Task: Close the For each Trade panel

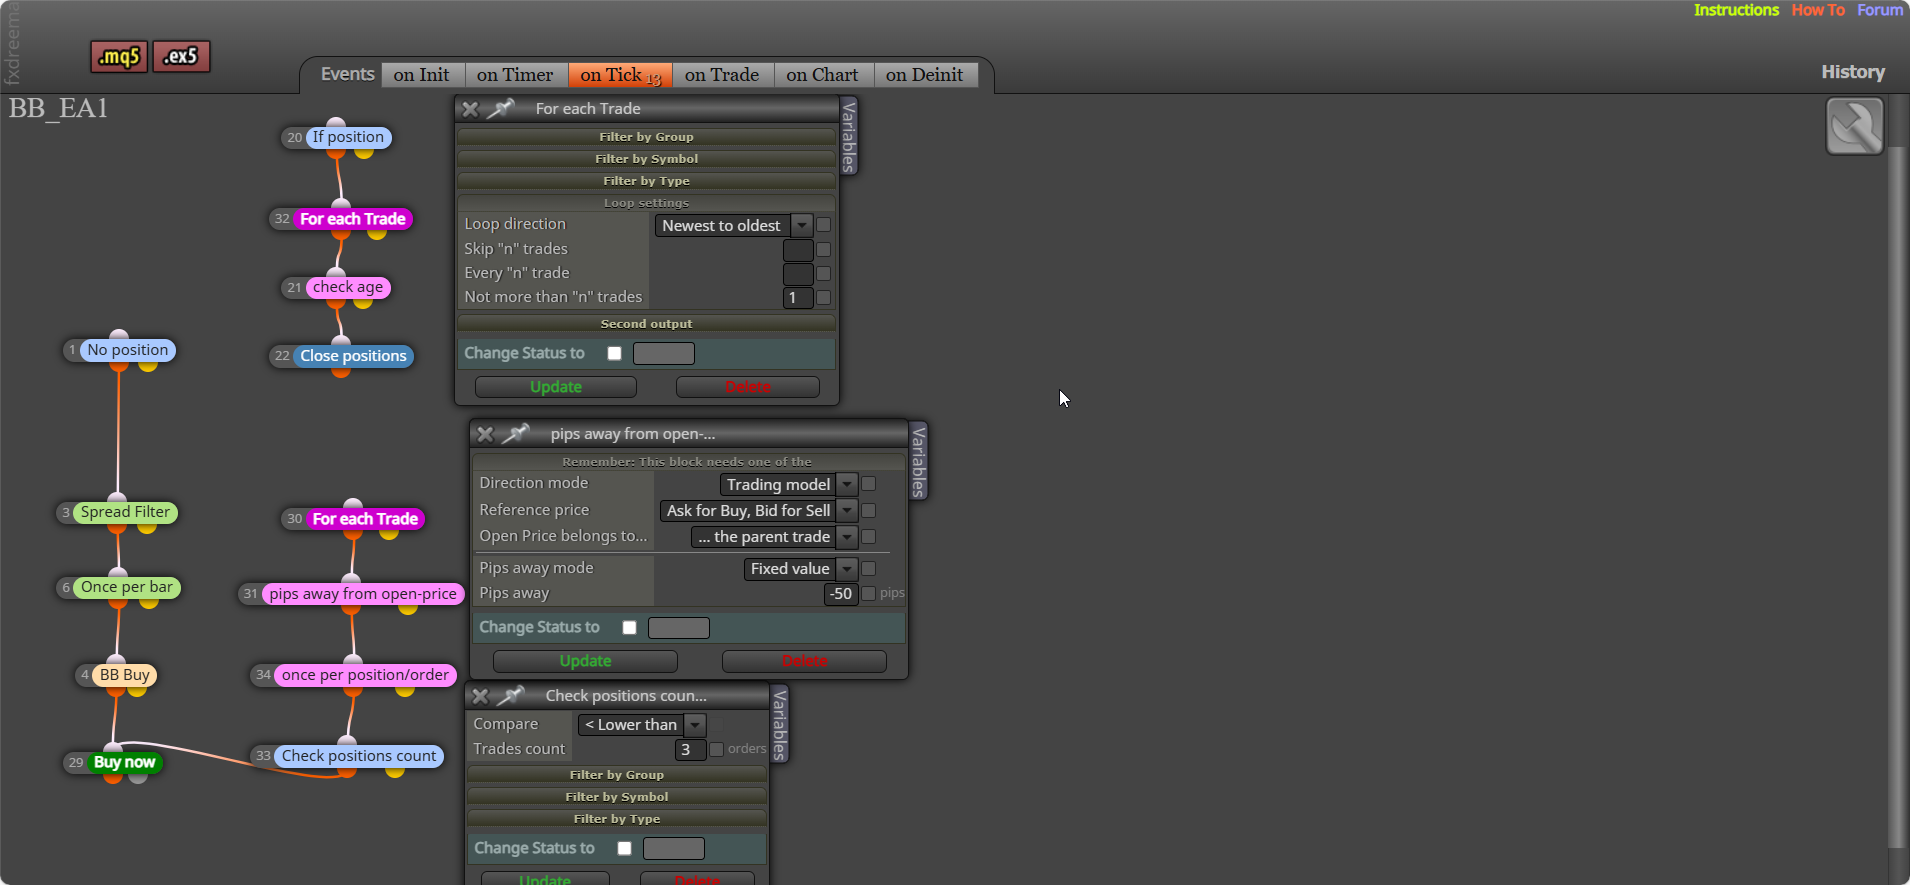Action: [470, 109]
